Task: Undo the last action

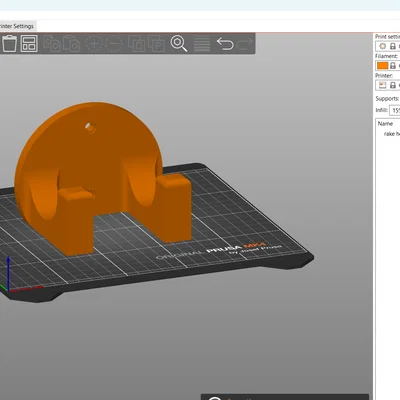Action: coord(225,44)
